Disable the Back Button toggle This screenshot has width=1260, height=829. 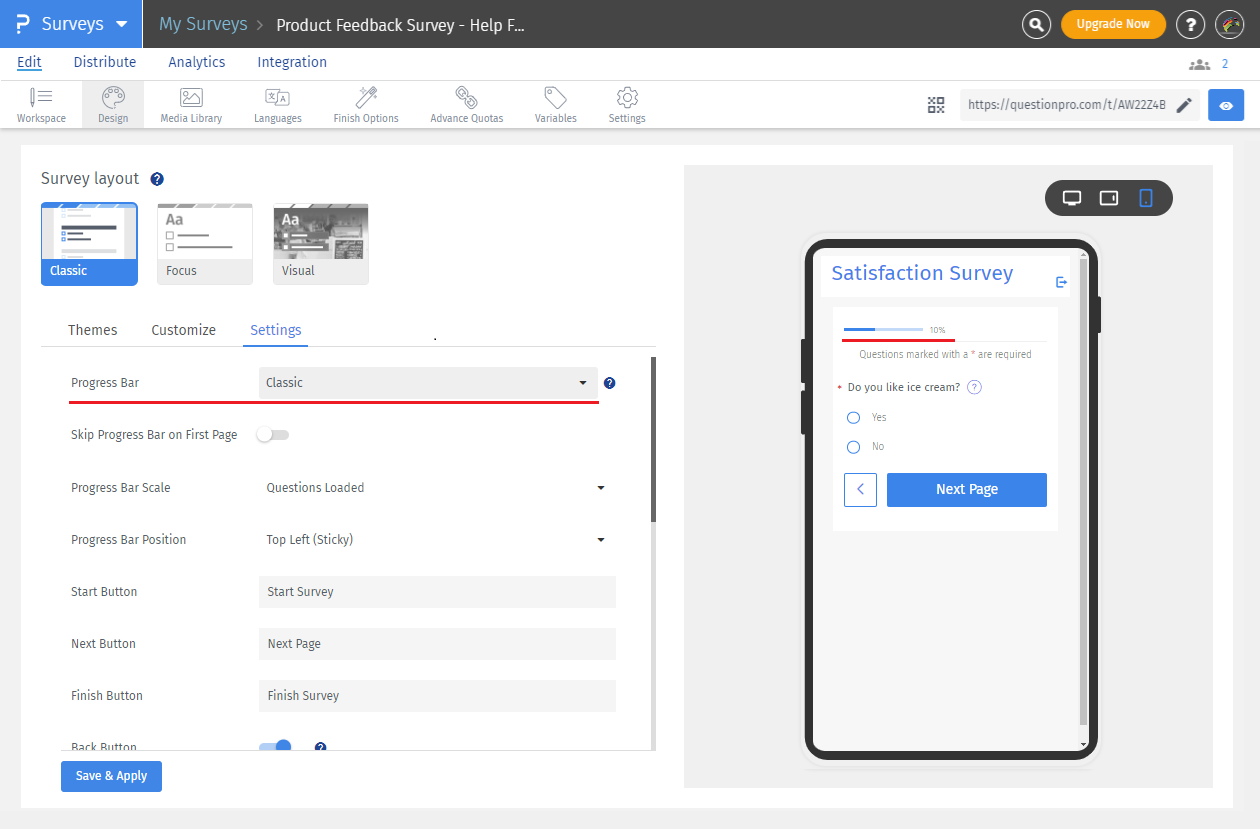(x=275, y=746)
